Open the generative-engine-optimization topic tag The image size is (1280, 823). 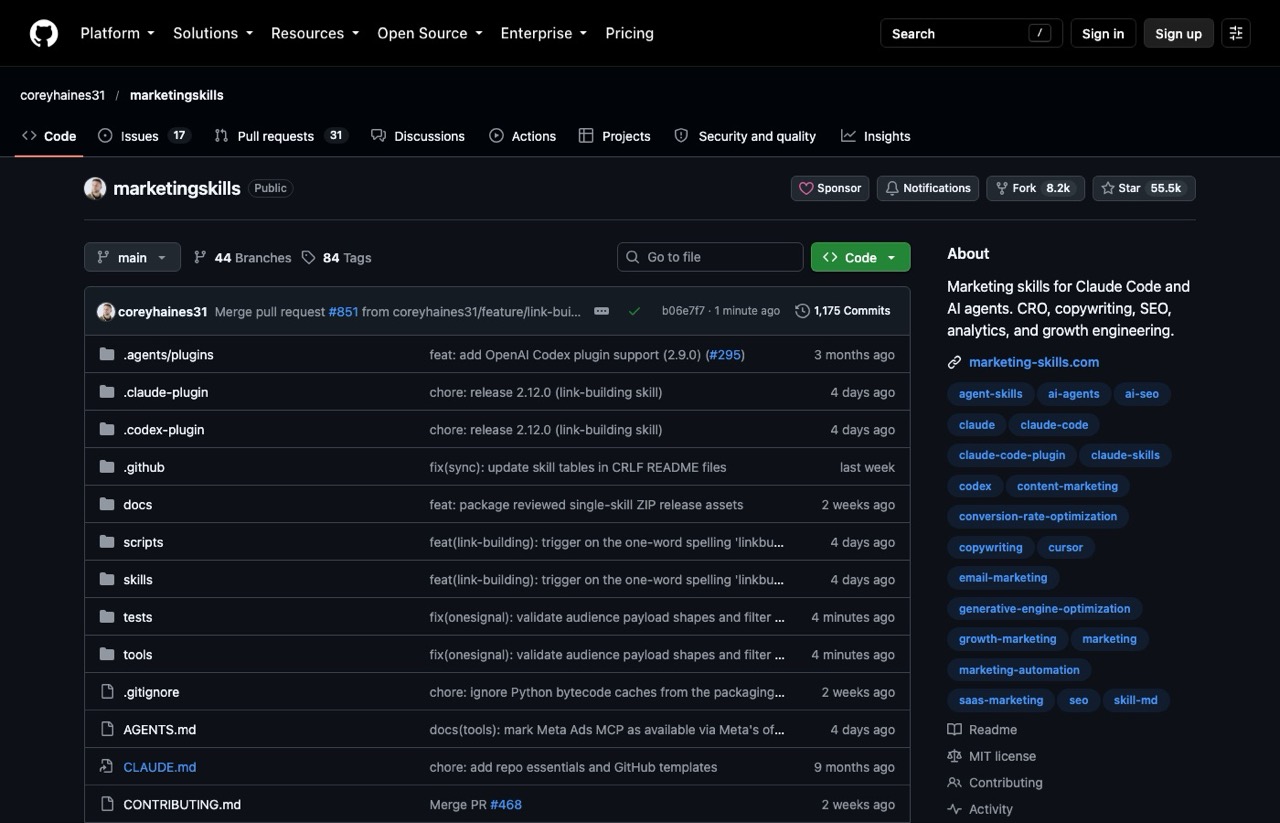point(1044,608)
